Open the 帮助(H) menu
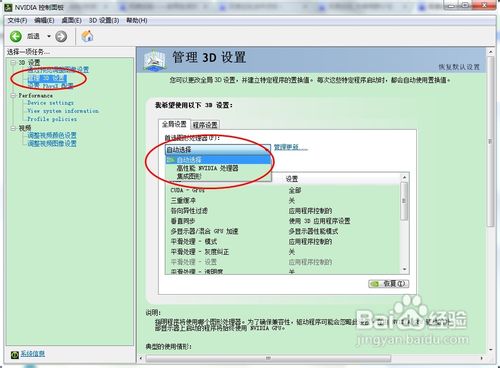500x368 pixels. (137, 20)
